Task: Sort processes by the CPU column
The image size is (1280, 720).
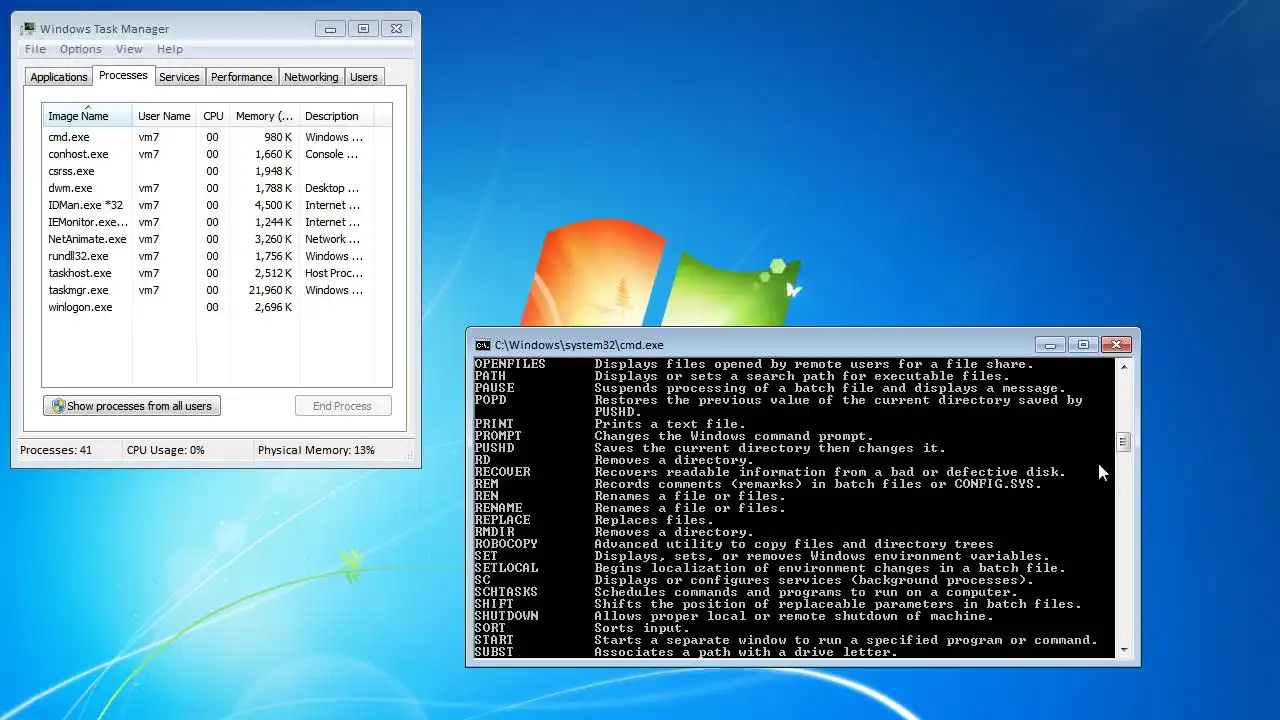Action: (x=213, y=116)
